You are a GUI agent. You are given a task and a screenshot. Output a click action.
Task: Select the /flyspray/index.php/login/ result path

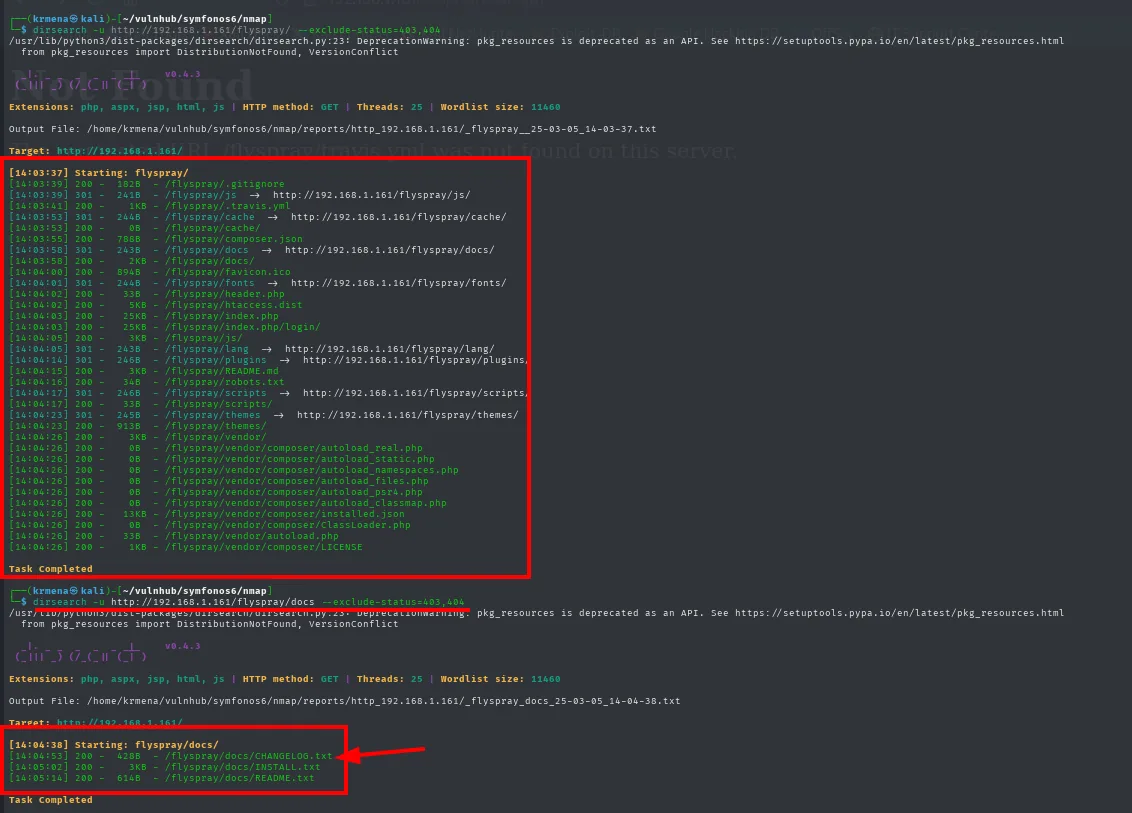[x=243, y=327]
